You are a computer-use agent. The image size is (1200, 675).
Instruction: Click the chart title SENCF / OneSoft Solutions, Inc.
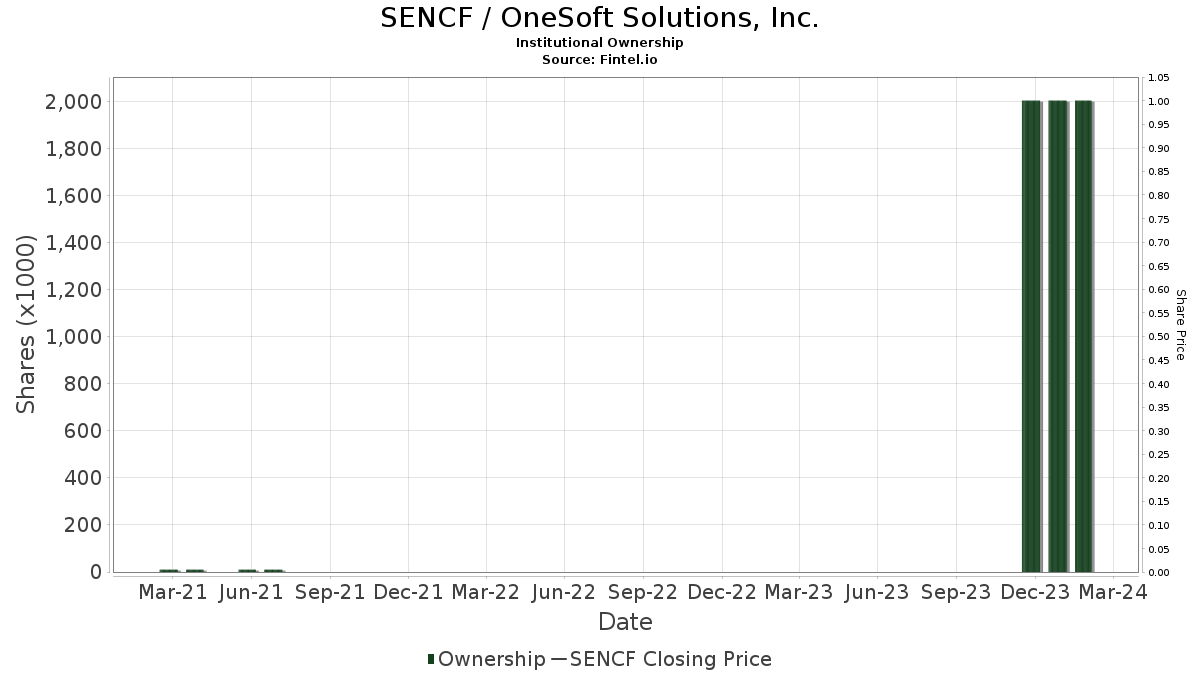[600, 18]
